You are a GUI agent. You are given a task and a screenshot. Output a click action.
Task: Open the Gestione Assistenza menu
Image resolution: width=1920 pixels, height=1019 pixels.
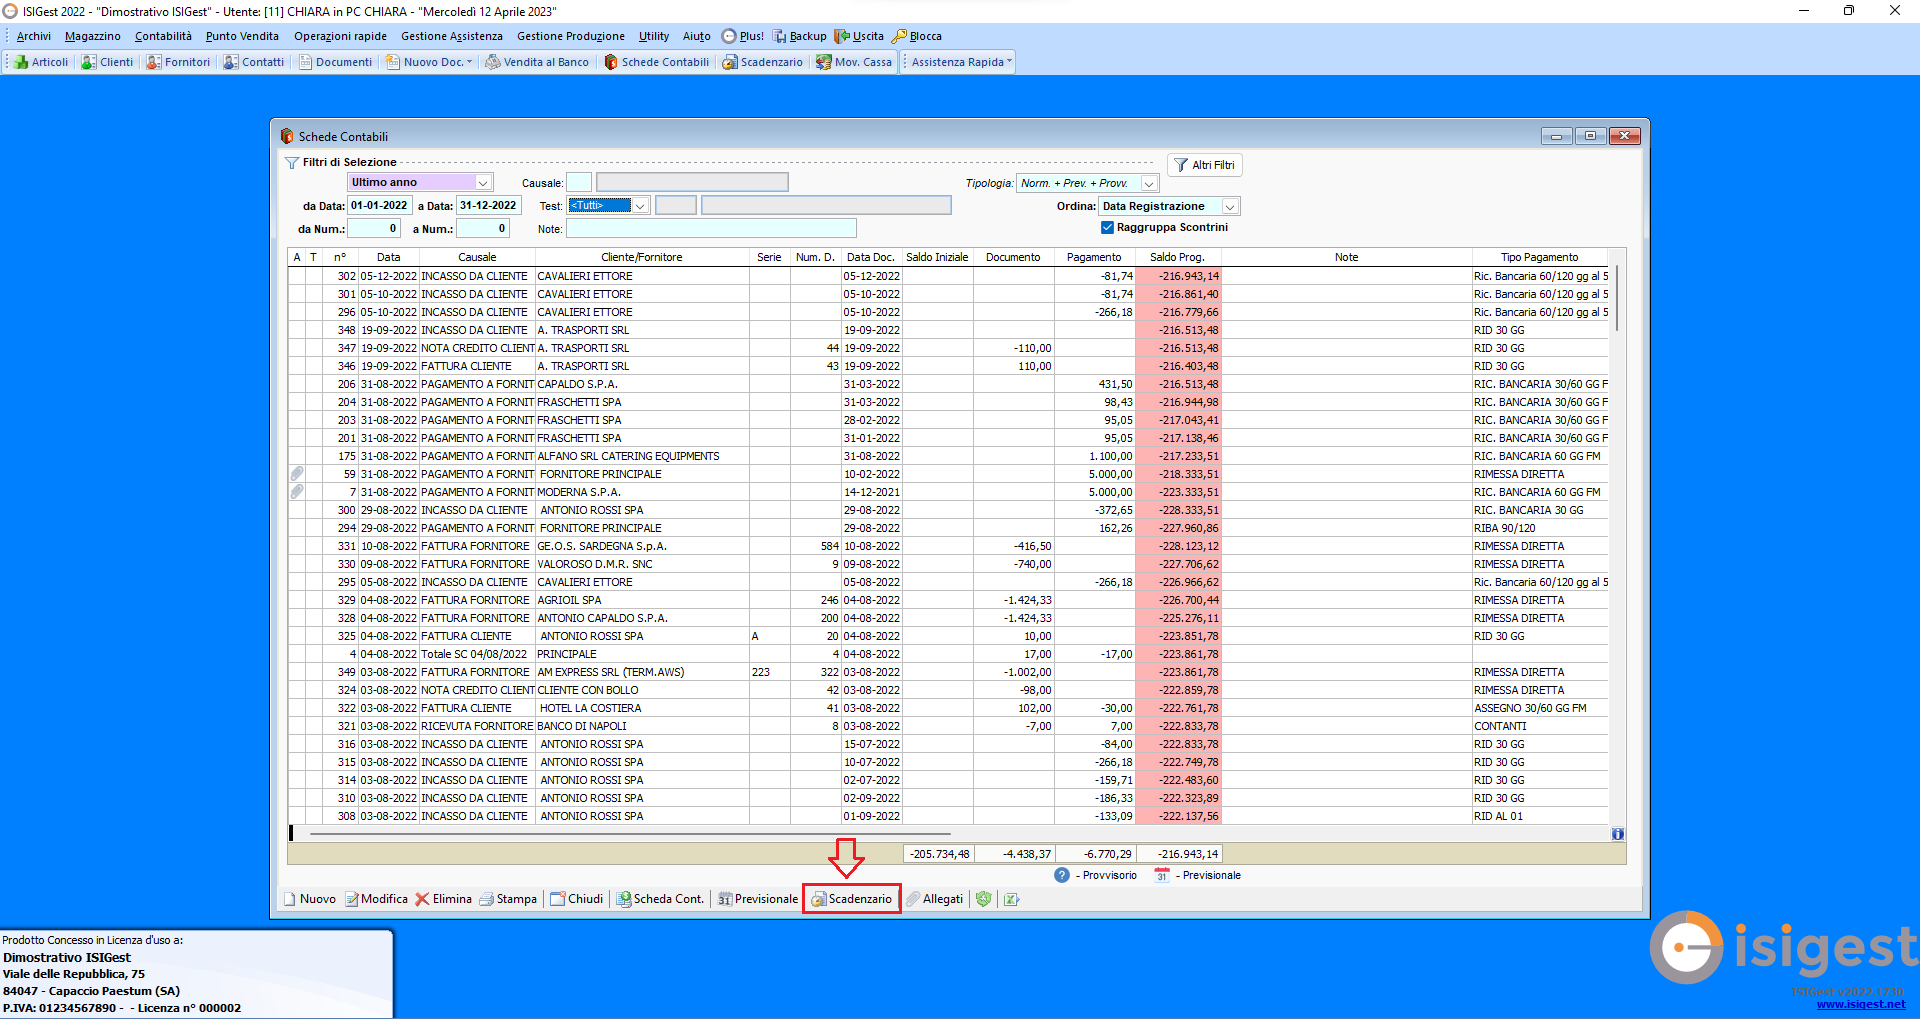coord(452,36)
